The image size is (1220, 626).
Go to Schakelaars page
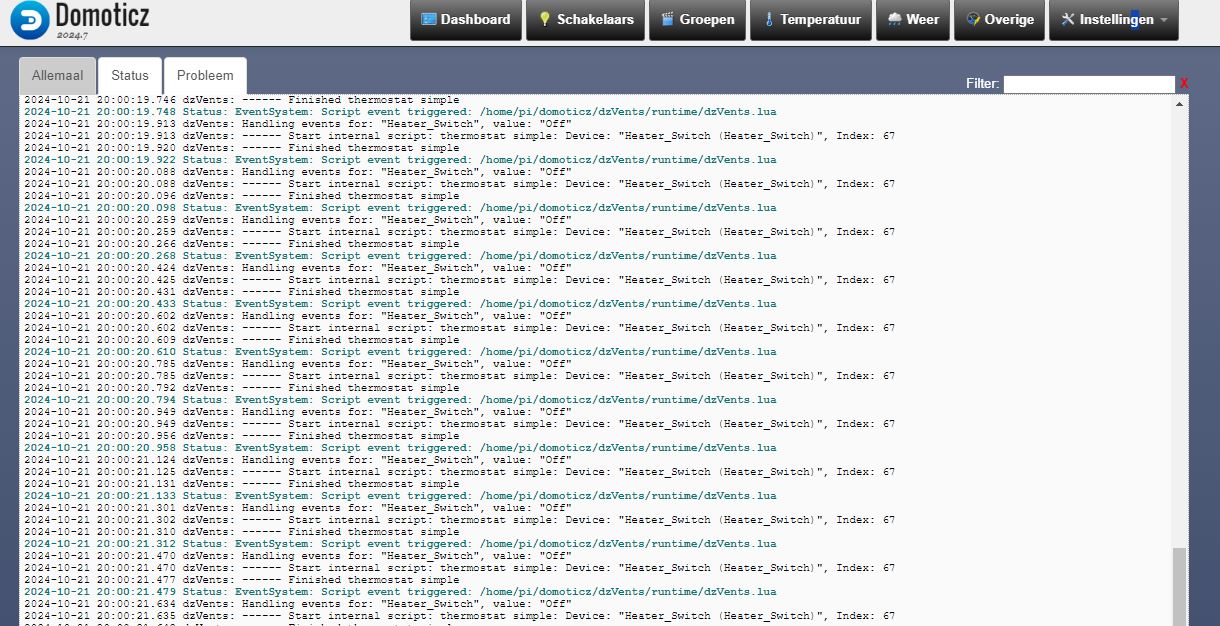pos(585,20)
